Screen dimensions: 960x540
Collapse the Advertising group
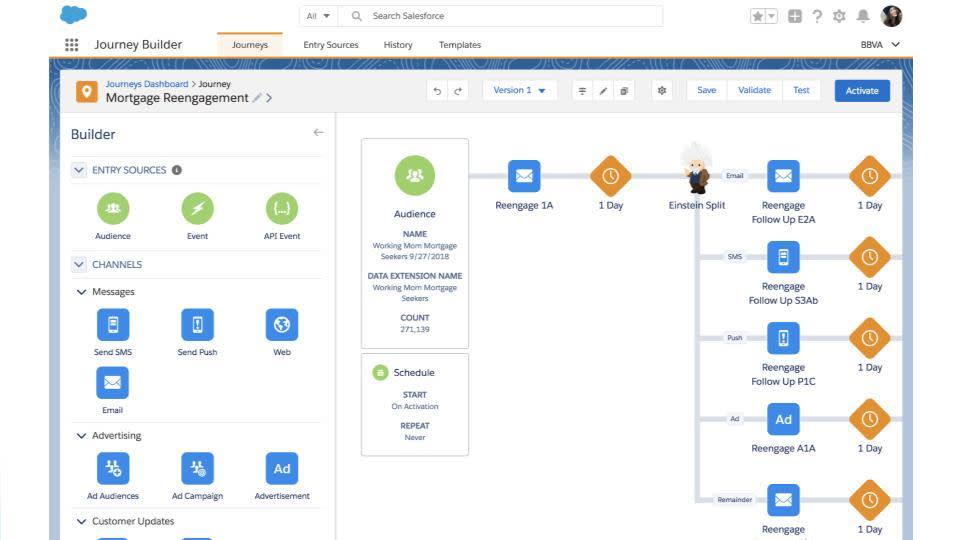coord(81,436)
